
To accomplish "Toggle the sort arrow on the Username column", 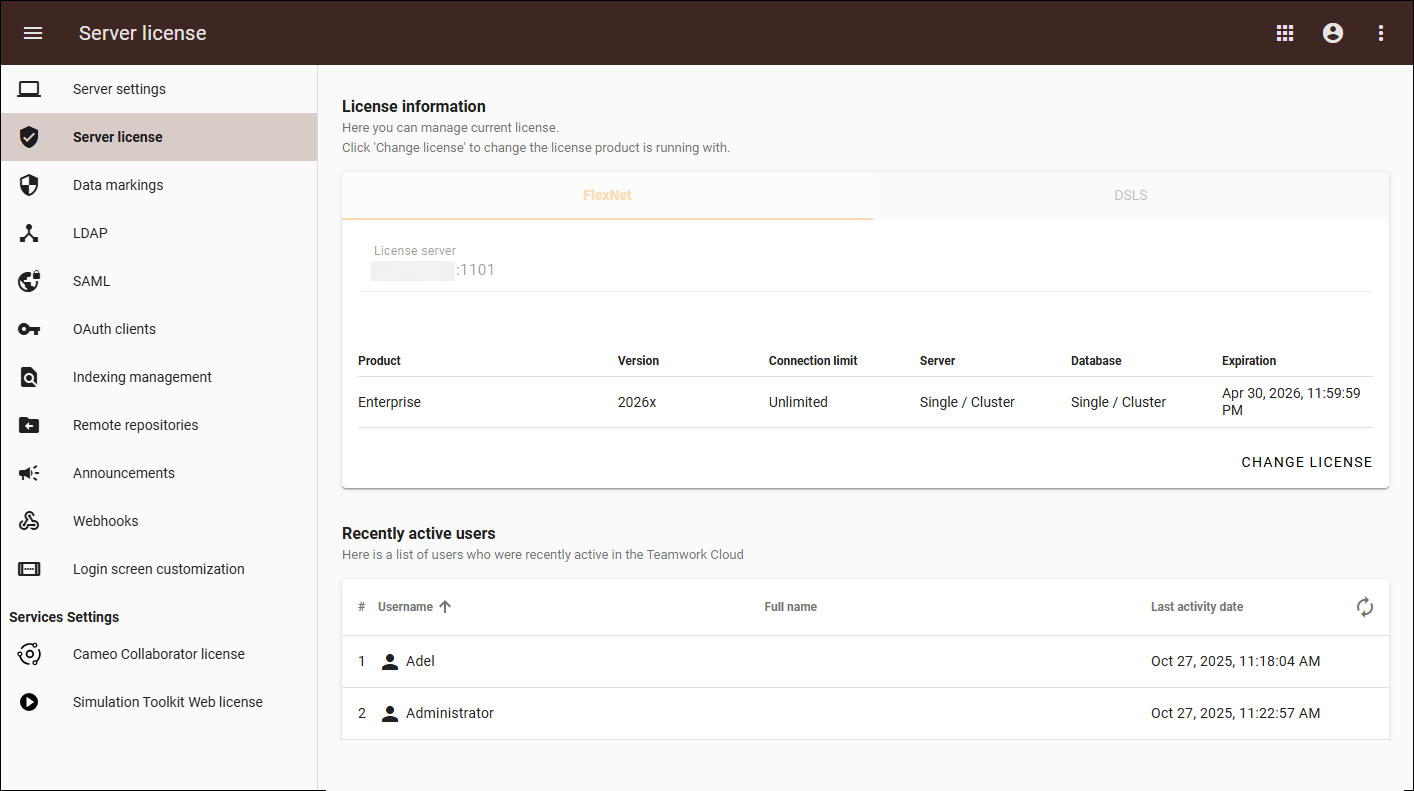I will 445,607.
